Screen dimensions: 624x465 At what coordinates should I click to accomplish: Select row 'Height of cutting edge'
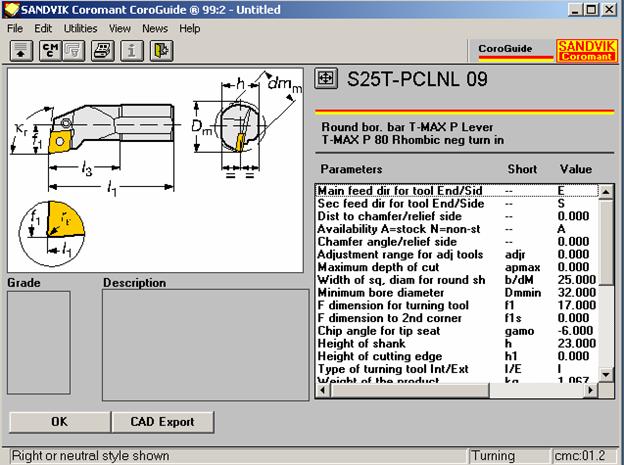tap(457, 356)
